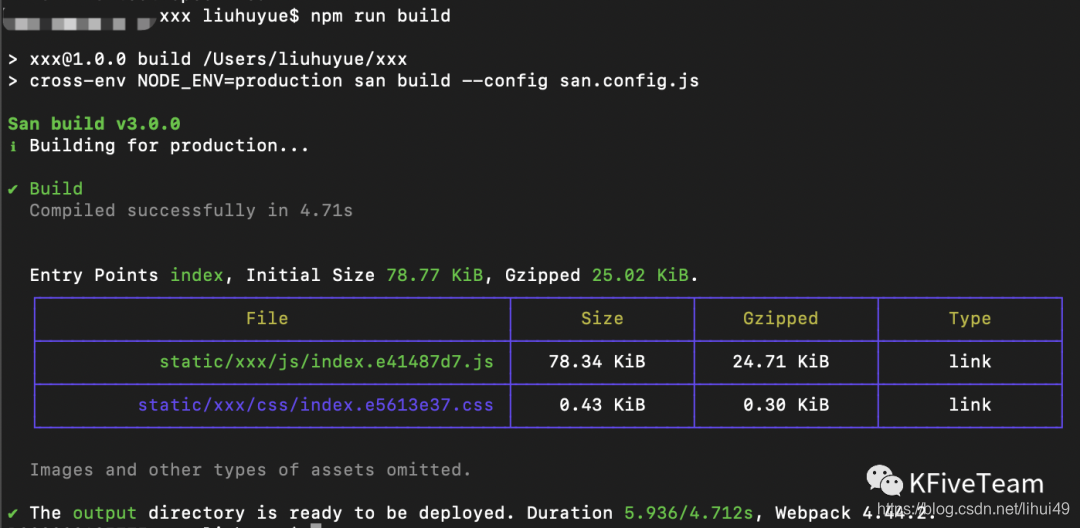This screenshot has width=1080, height=528.
Task: Click the static/xxx/css/index.e5613e37.css file path
Action: (x=315, y=405)
